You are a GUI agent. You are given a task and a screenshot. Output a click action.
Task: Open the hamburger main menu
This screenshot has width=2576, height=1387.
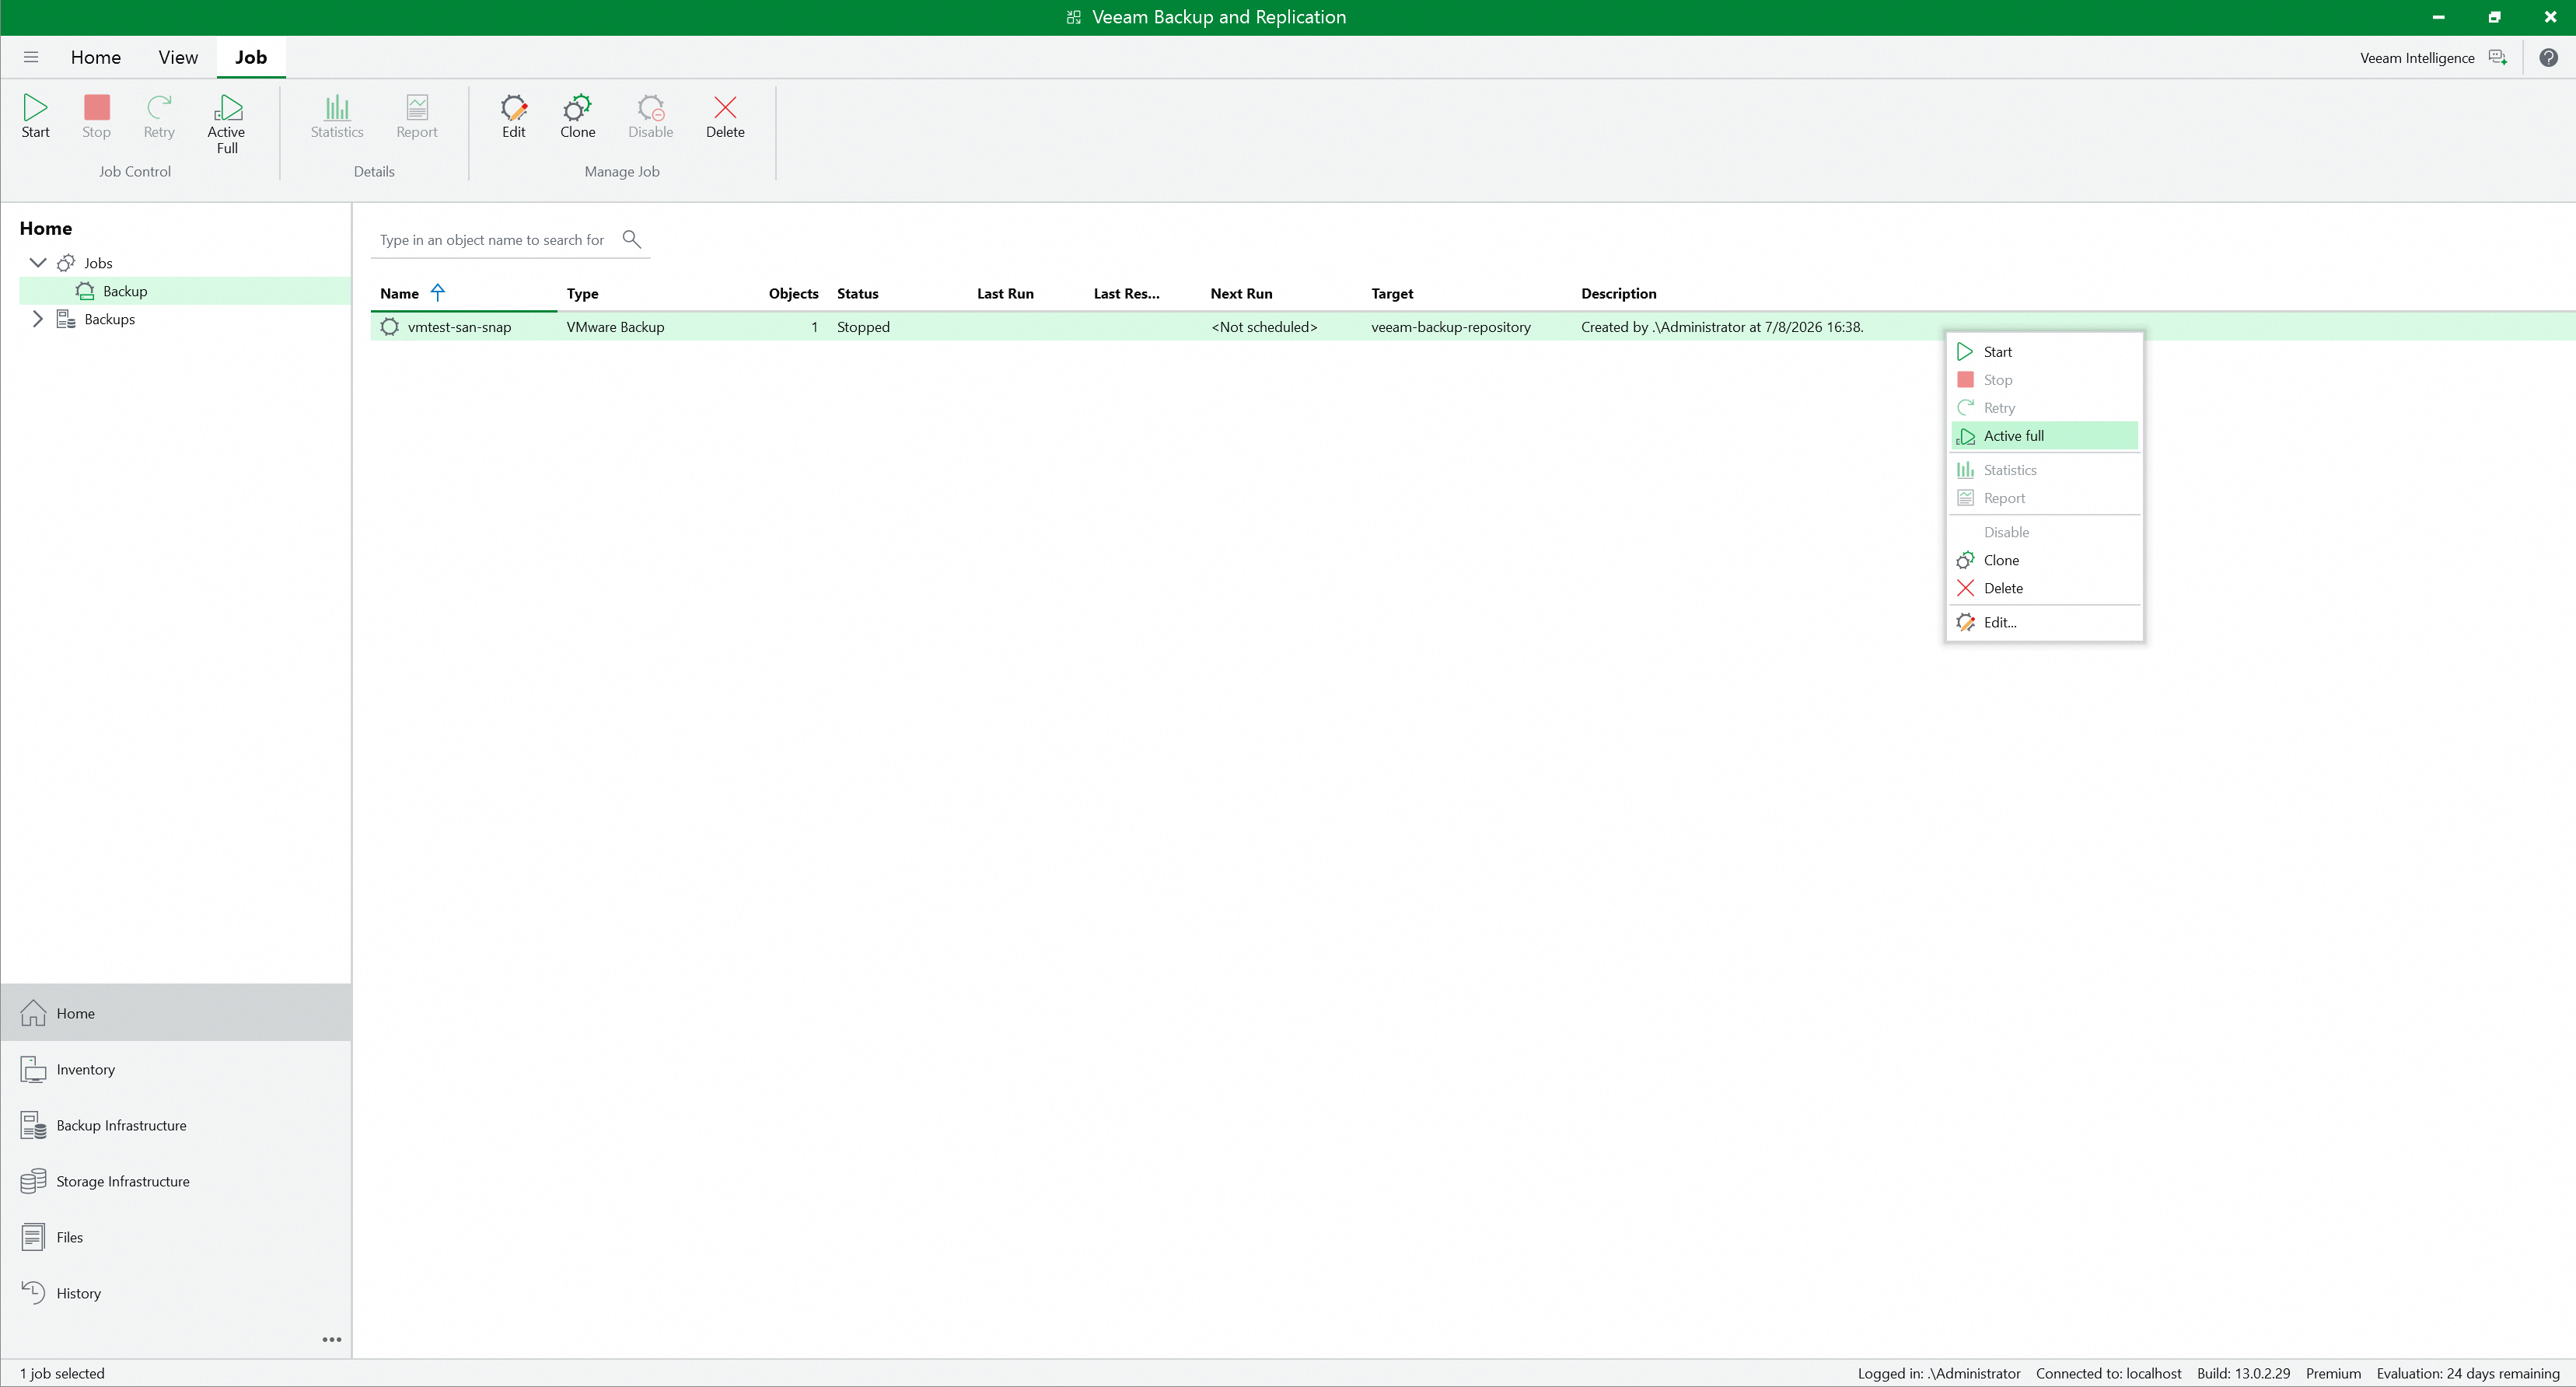point(31,57)
